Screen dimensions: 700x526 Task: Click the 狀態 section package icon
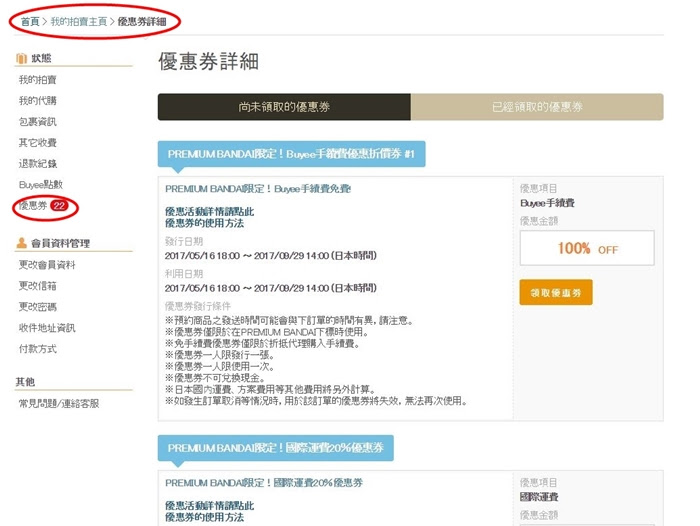21,58
